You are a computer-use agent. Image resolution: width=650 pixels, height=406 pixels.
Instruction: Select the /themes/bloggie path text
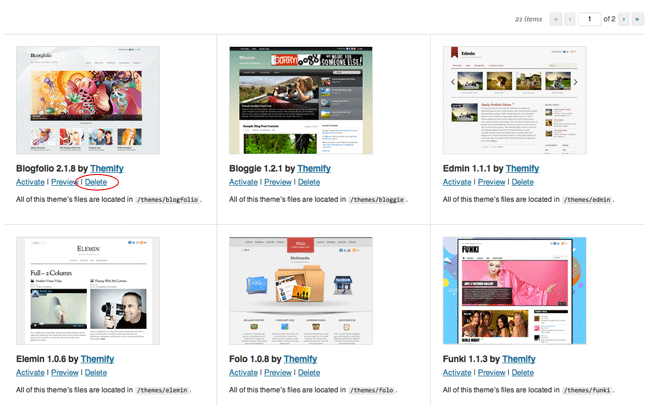pyautogui.click(x=377, y=199)
